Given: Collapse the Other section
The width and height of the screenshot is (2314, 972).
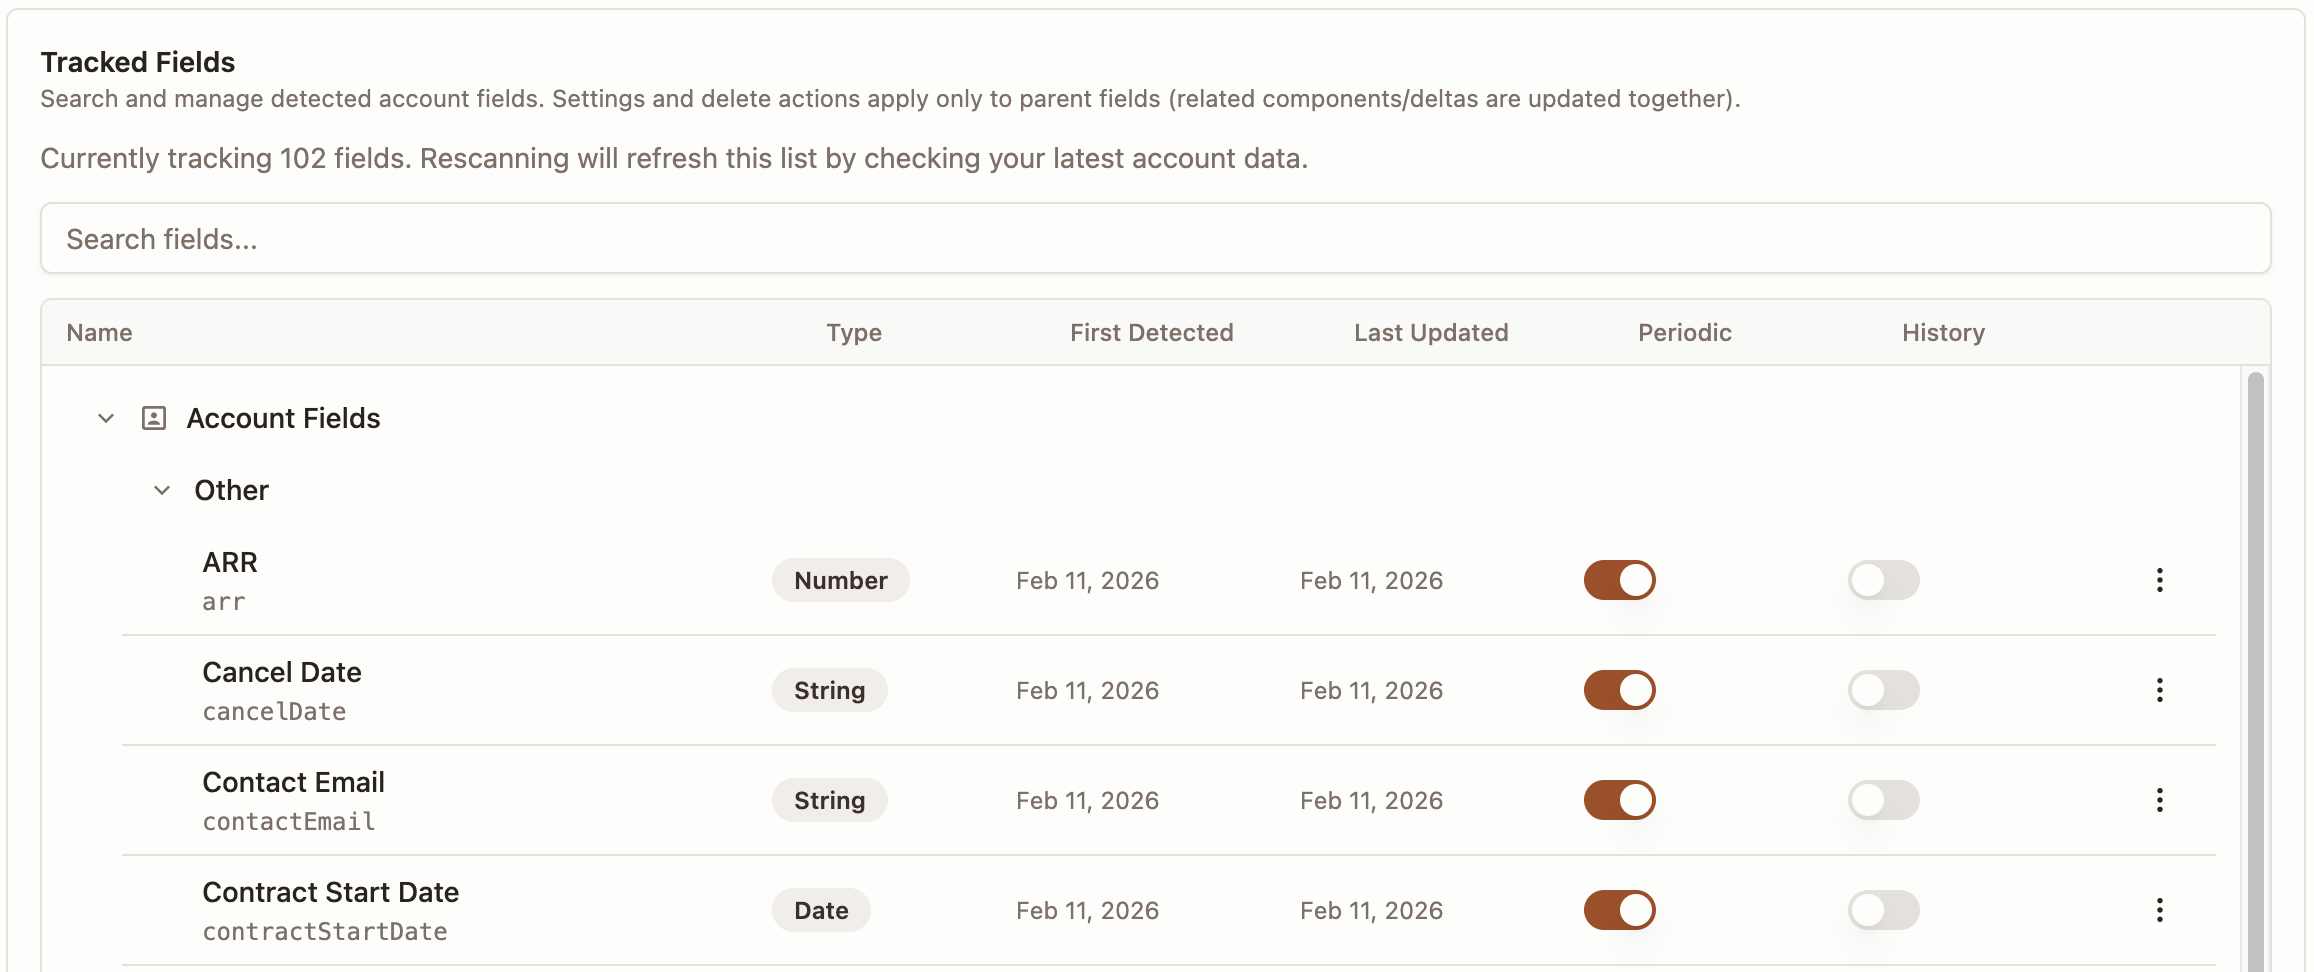Looking at the screenshot, I should [x=162, y=490].
